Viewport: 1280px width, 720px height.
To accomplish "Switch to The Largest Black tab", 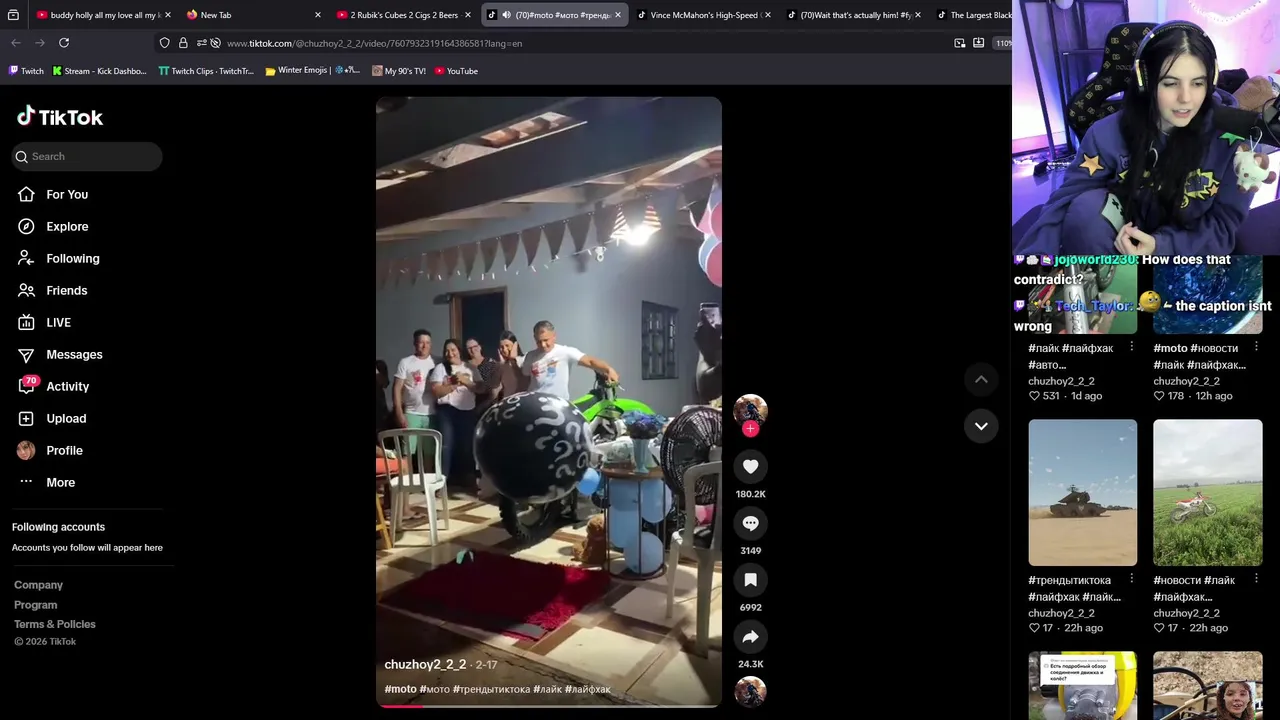I will point(972,15).
